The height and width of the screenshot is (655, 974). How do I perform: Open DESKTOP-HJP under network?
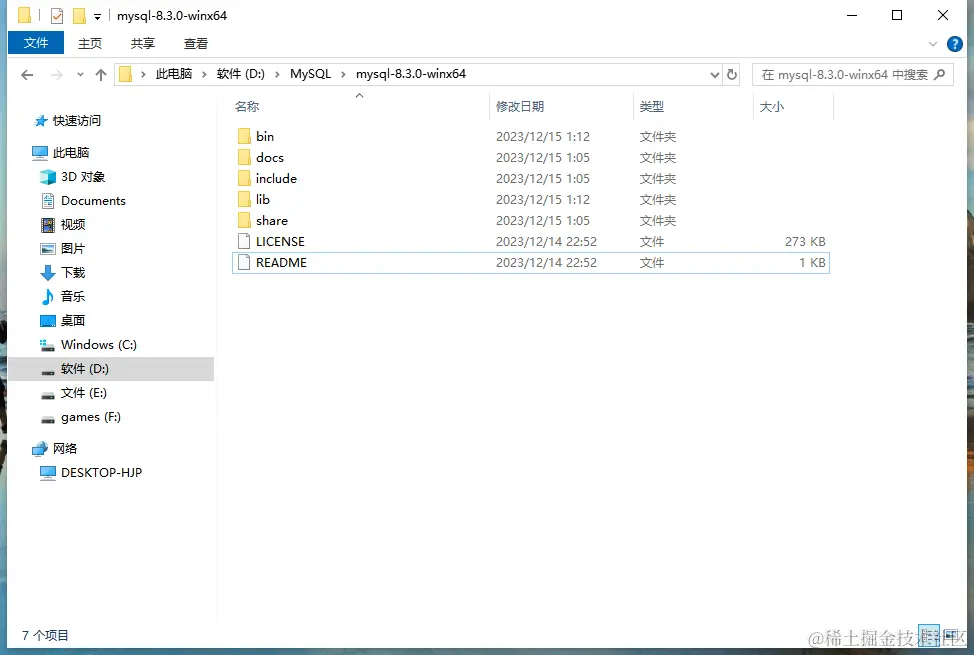(x=101, y=473)
